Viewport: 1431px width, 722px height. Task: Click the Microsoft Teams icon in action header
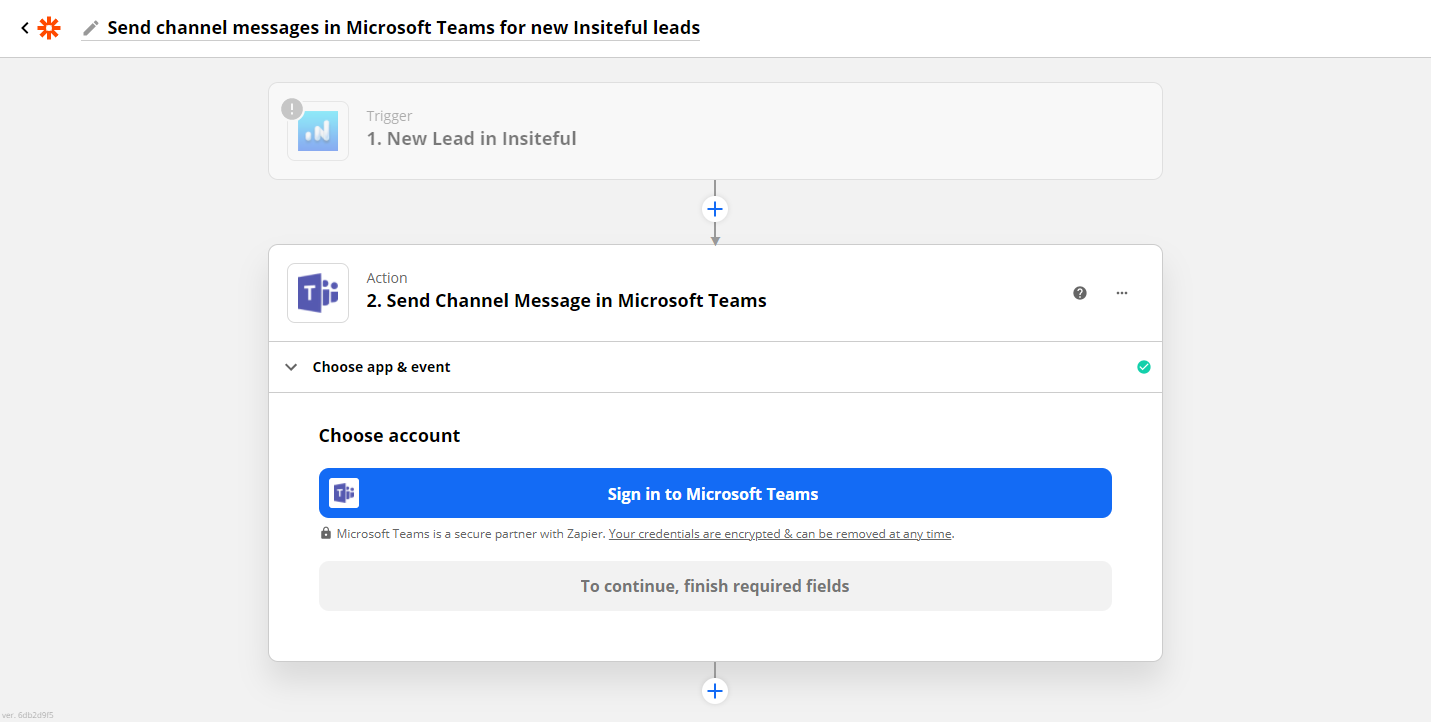point(318,293)
